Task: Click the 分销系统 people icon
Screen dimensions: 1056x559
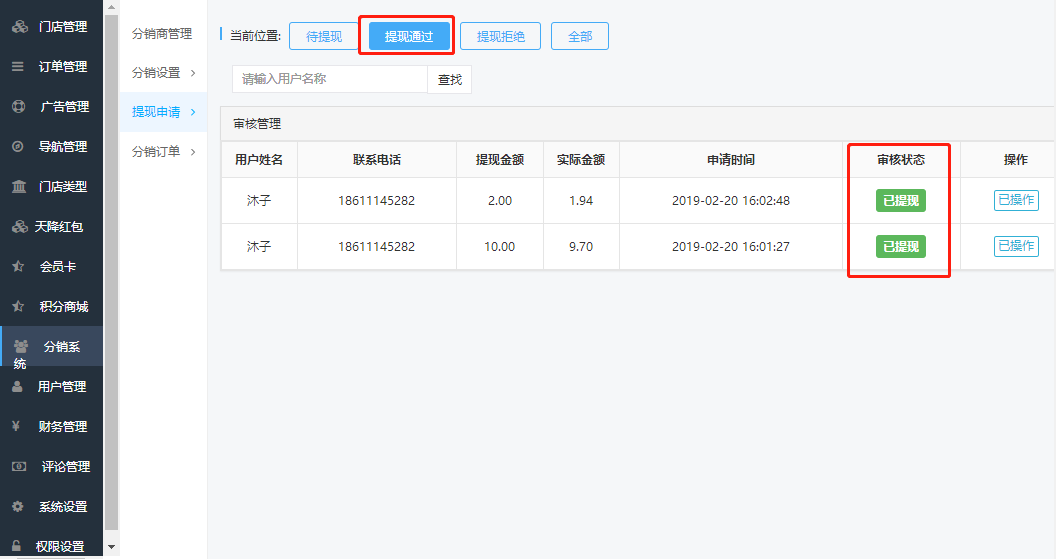Action: click(x=21, y=346)
